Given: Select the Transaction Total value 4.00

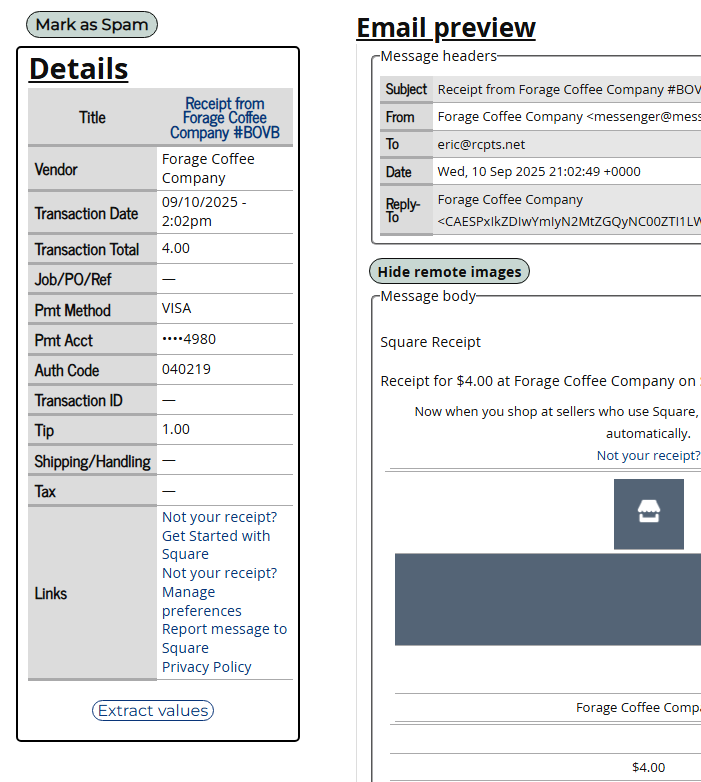Looking at the screenshot, I should click(176, 248).
